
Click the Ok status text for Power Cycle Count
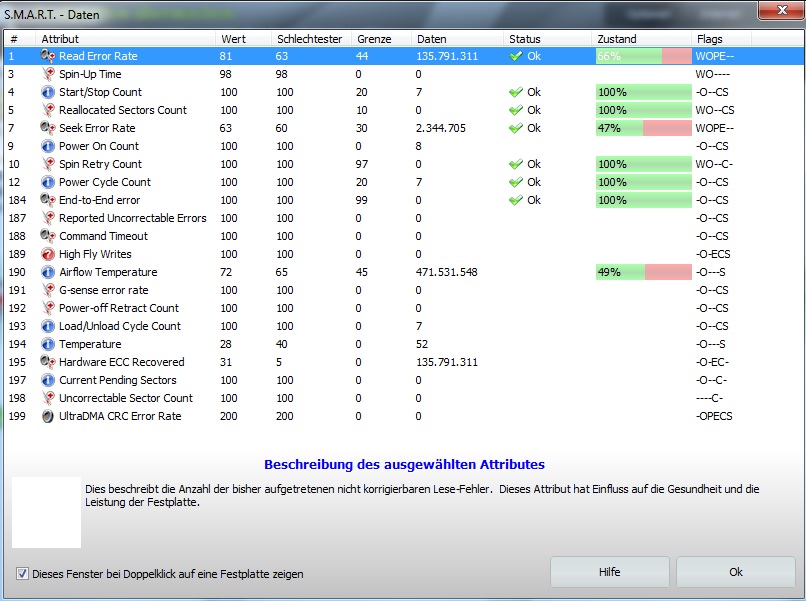point(534,182)
